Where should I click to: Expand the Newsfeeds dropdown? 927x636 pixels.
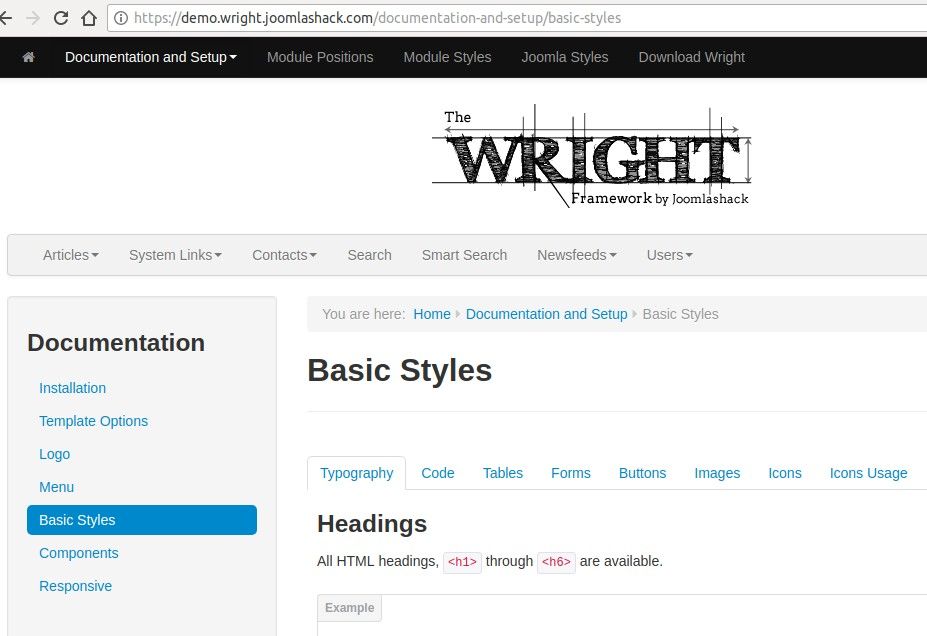(x=576, y=255)
